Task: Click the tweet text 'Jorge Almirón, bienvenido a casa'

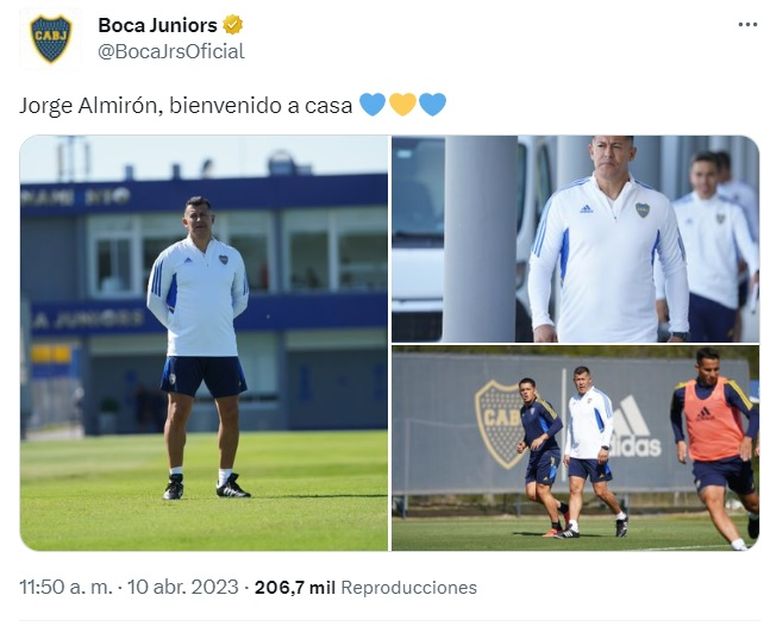Action: click(186, 106)
